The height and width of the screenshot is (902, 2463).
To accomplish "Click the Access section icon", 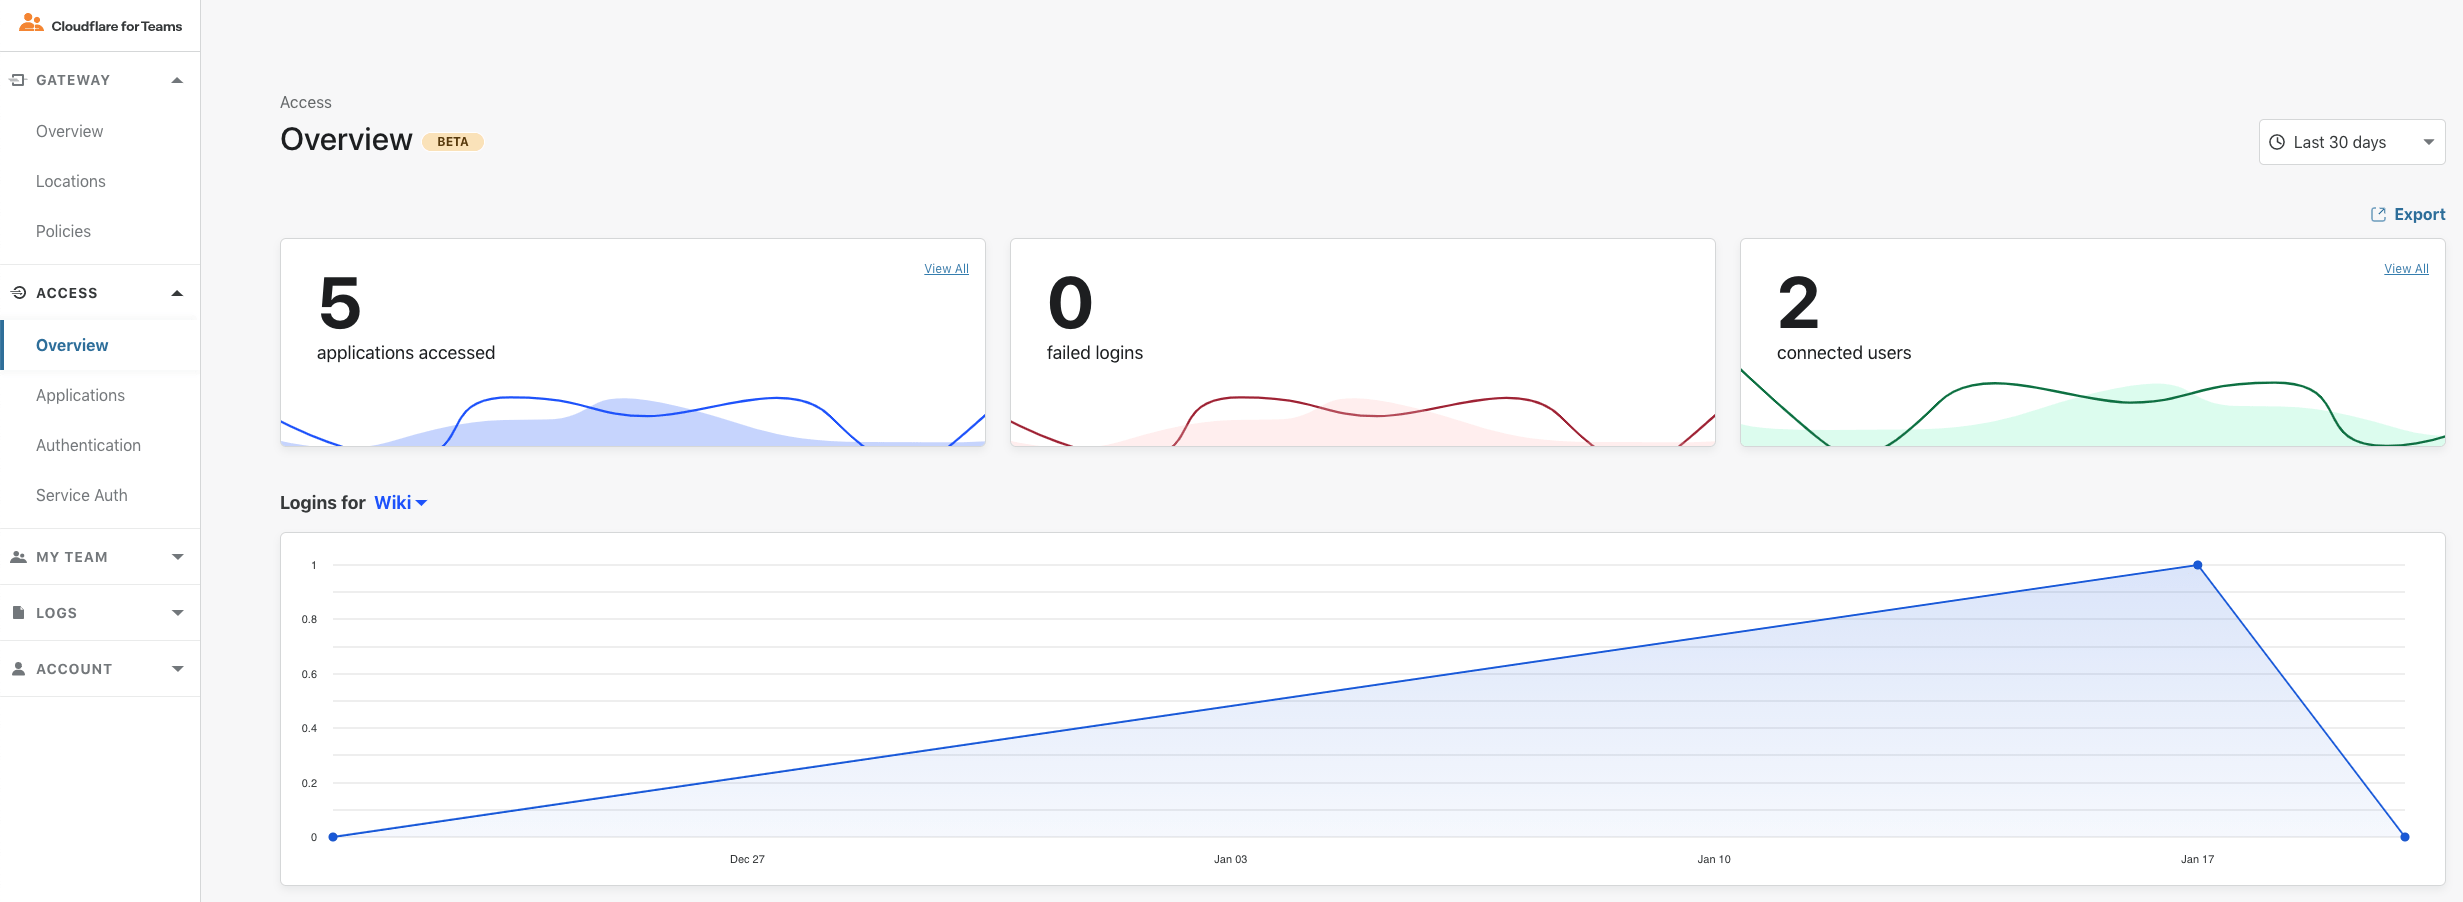I will pos(18,293).
